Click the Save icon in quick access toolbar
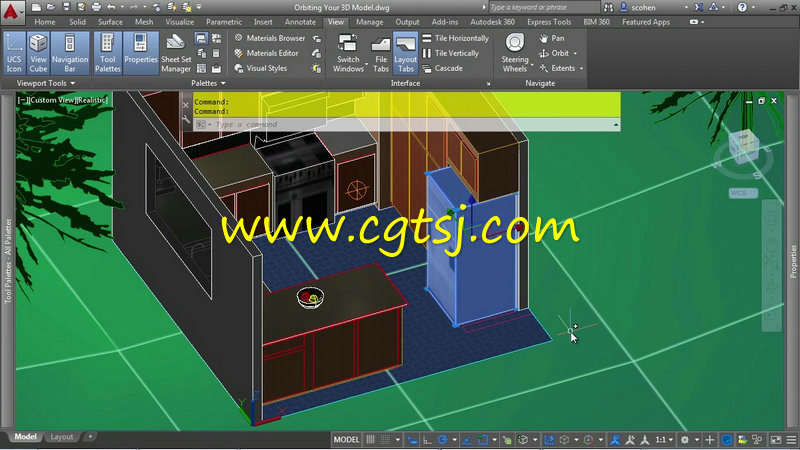Image resolution: width=800 pixels, height=450 pixels. [66, 7]
